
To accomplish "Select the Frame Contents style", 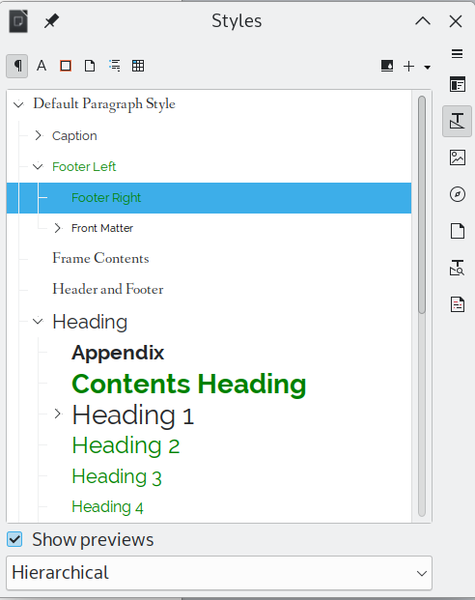I will (101, 258).
